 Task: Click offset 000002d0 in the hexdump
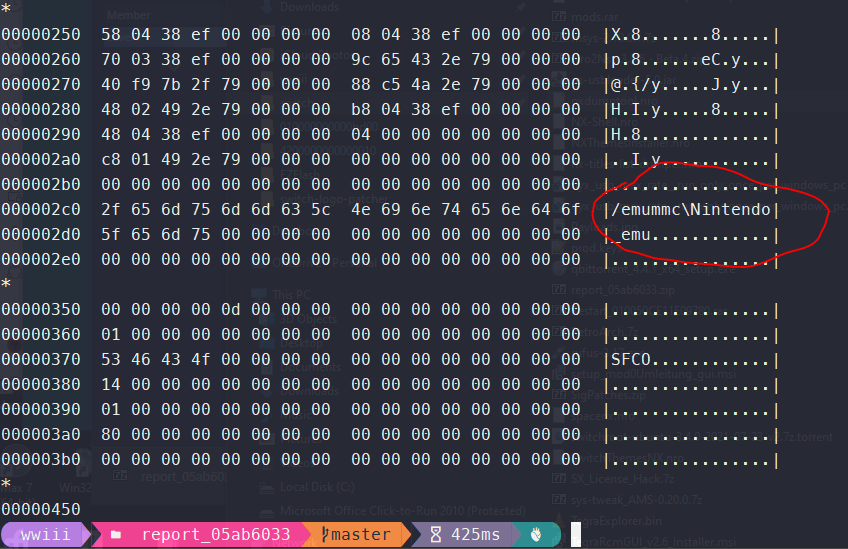(x=41, y=234)
